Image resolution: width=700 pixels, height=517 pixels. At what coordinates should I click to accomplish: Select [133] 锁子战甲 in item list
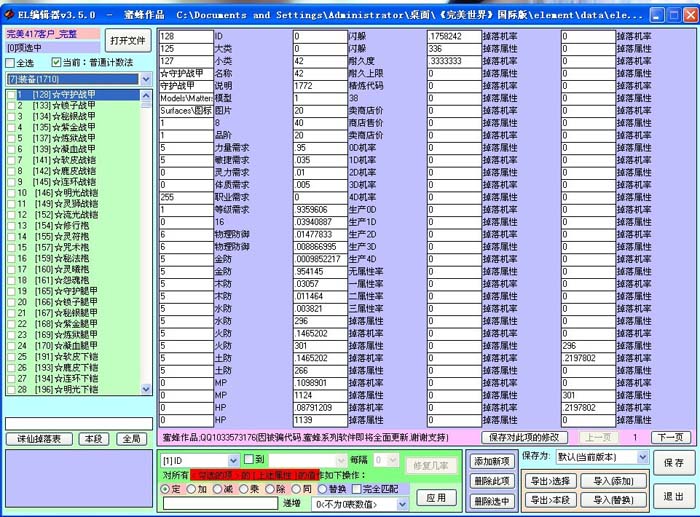[x=65, y=105]
